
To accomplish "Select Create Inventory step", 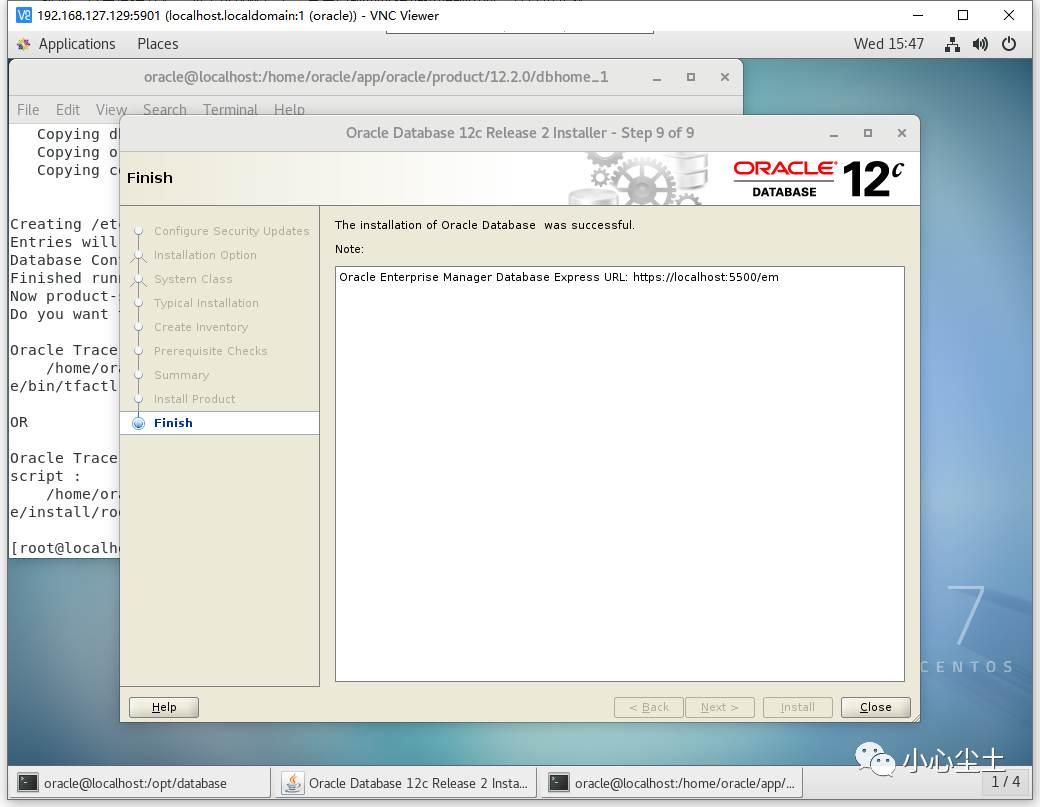I will pyautogui.click(x=201, y=327).
